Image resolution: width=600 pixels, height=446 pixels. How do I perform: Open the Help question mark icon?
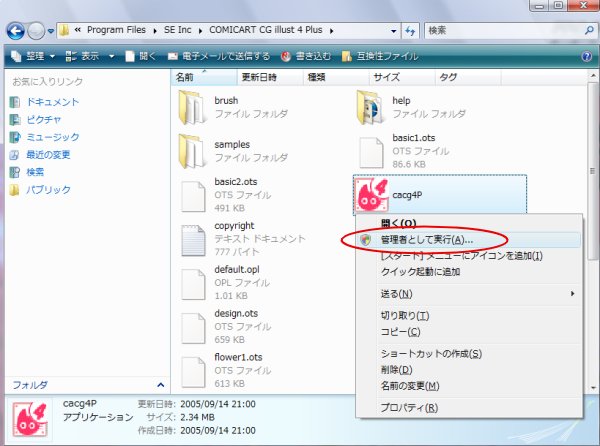(587, 57)
